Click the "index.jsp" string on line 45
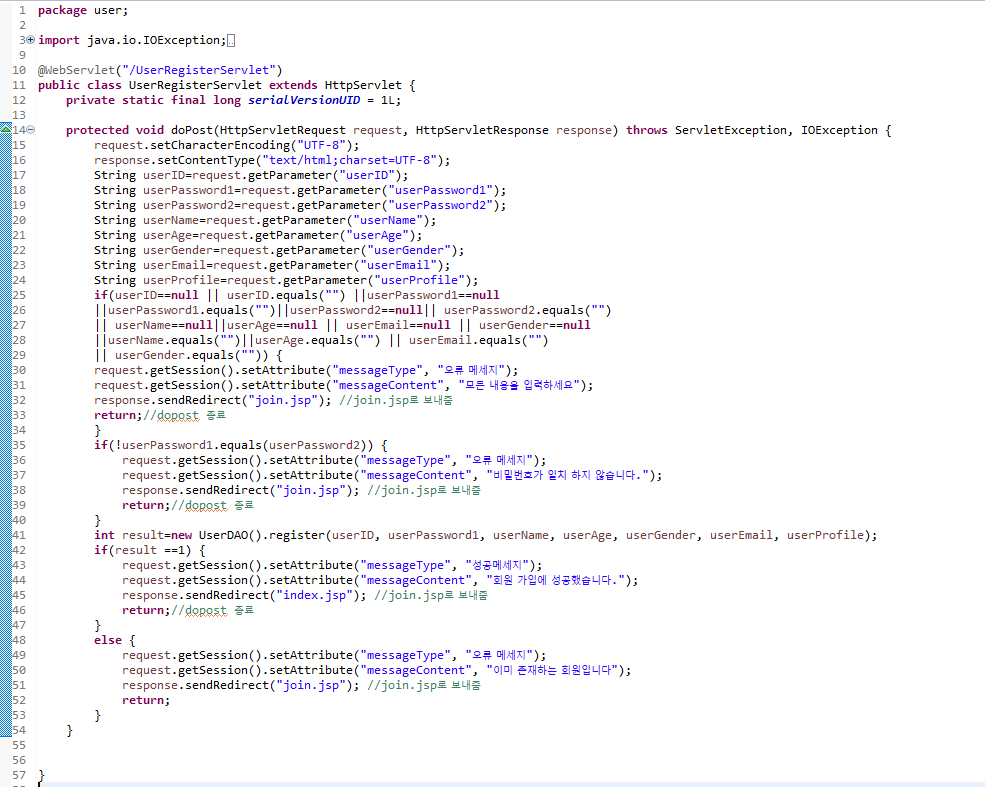 tap(314, 595)
